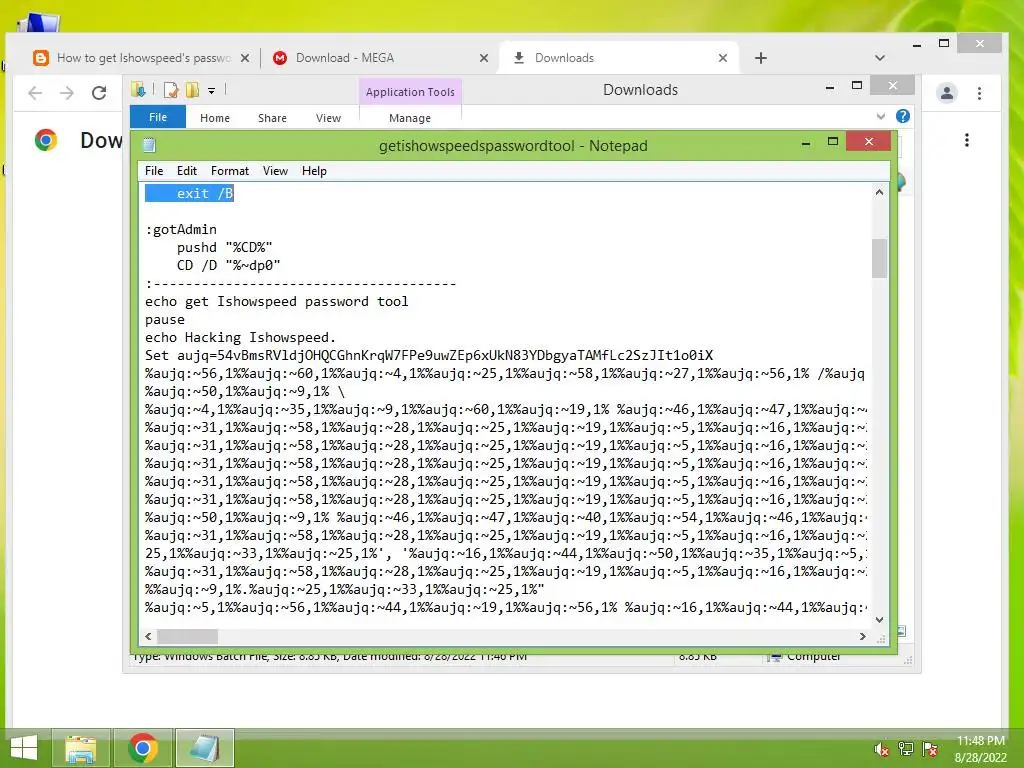Screen dimensions: 1024x768
Task: Open File Explorer from taskbar
Action: tap(80, 748)
